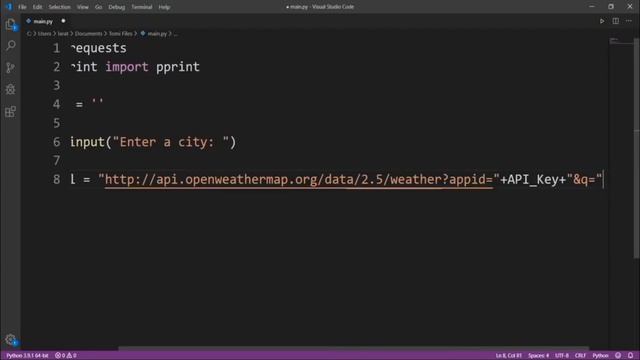Place cursor on "Enter a city: " string
Viewport: 640px width, 360px height.
(171, 142)
